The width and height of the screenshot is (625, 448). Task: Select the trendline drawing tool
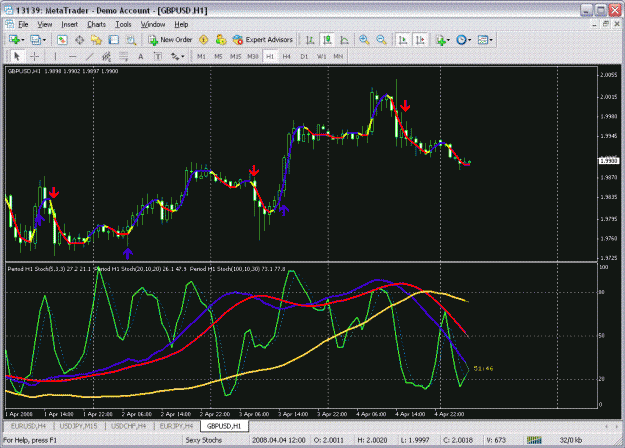[89, 57]
